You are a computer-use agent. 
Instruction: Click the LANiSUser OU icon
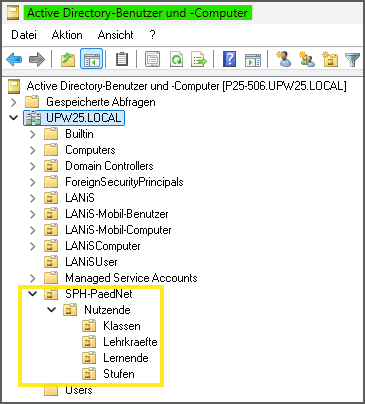coord(51,262)
